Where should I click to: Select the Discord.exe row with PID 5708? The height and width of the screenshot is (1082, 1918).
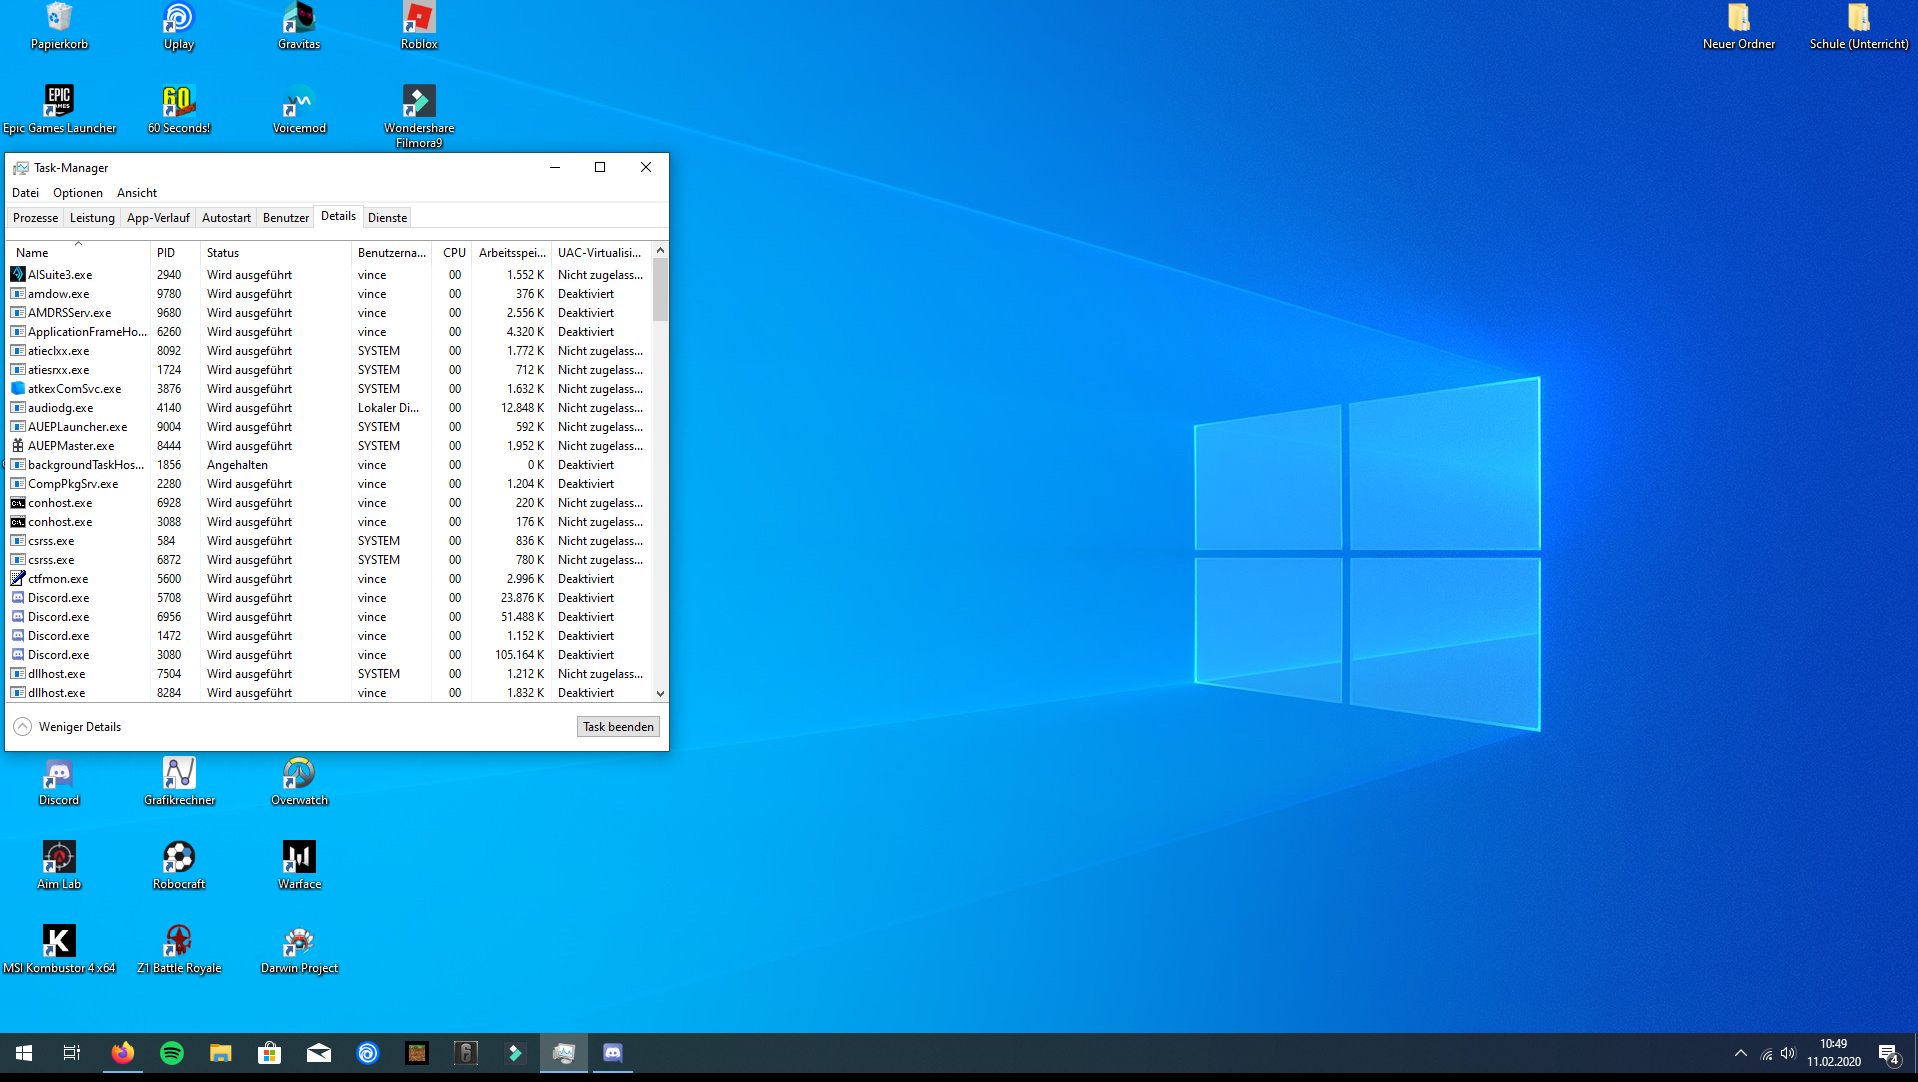click(x=329, y=598)
